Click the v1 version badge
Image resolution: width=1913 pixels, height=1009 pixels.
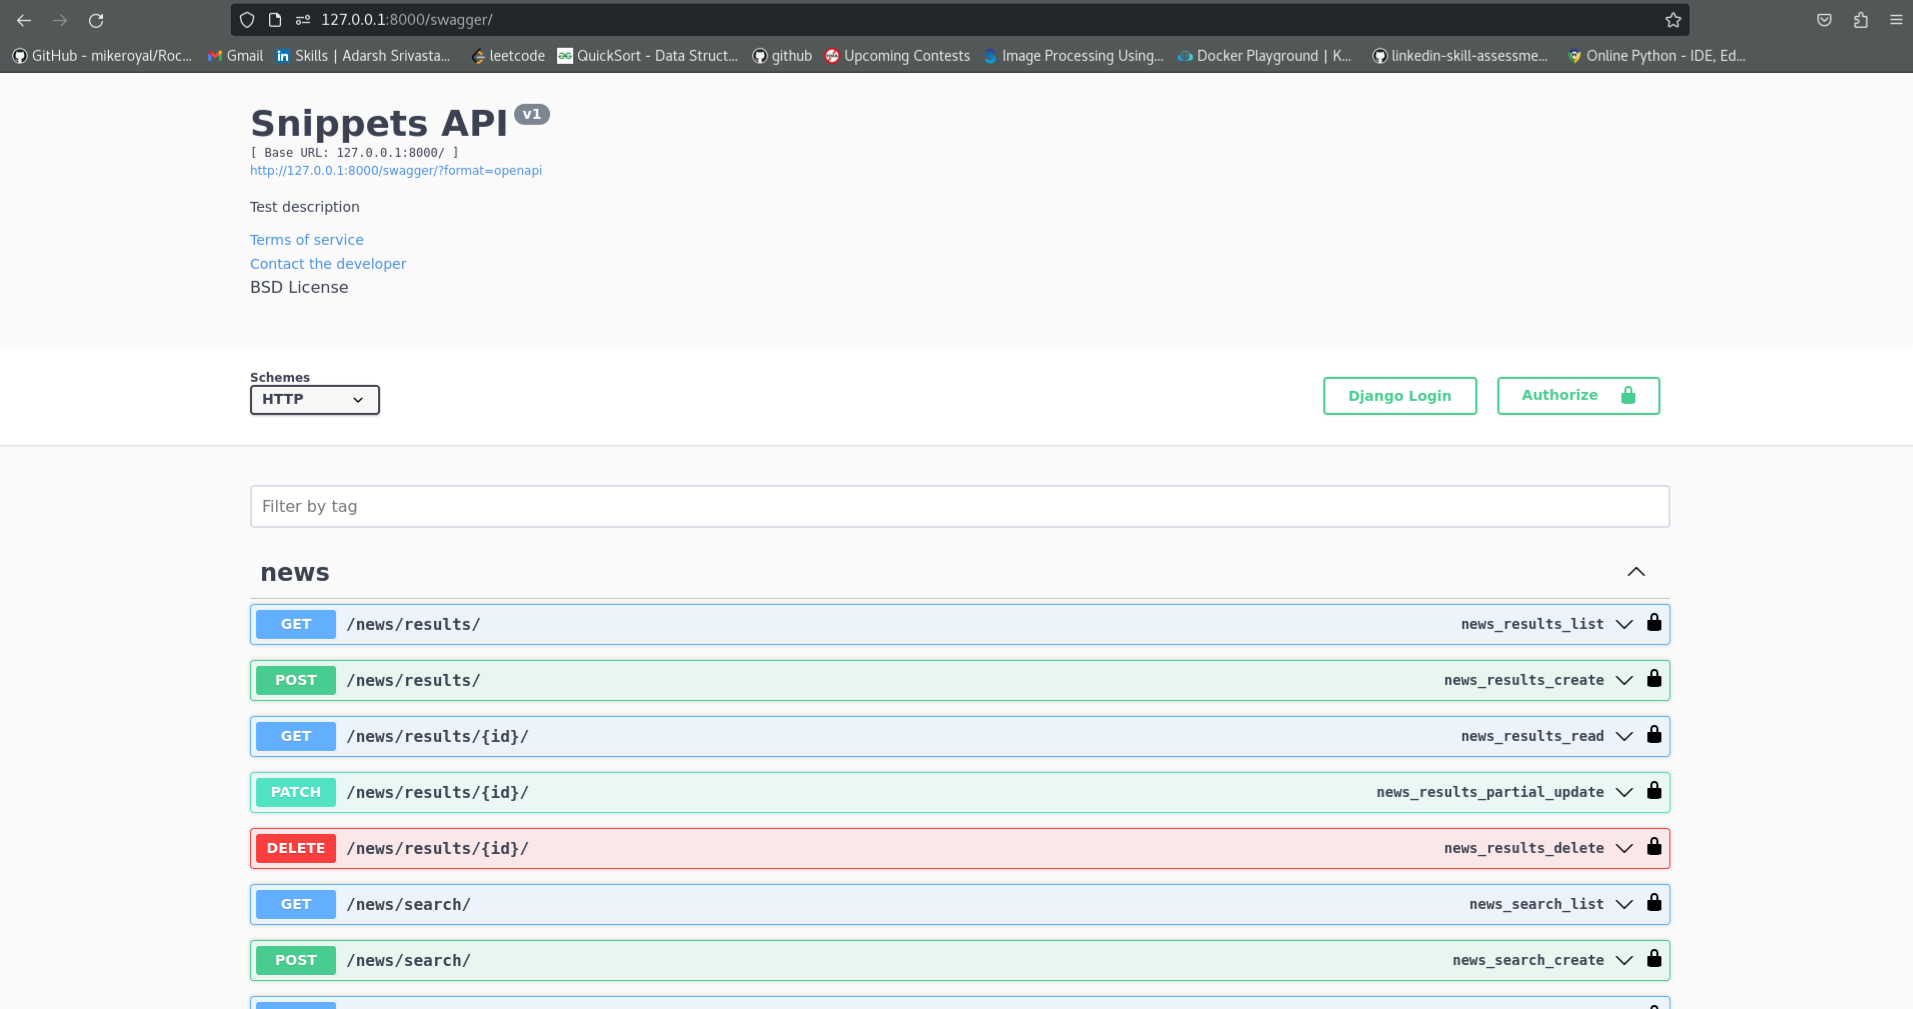coord(532,114)
